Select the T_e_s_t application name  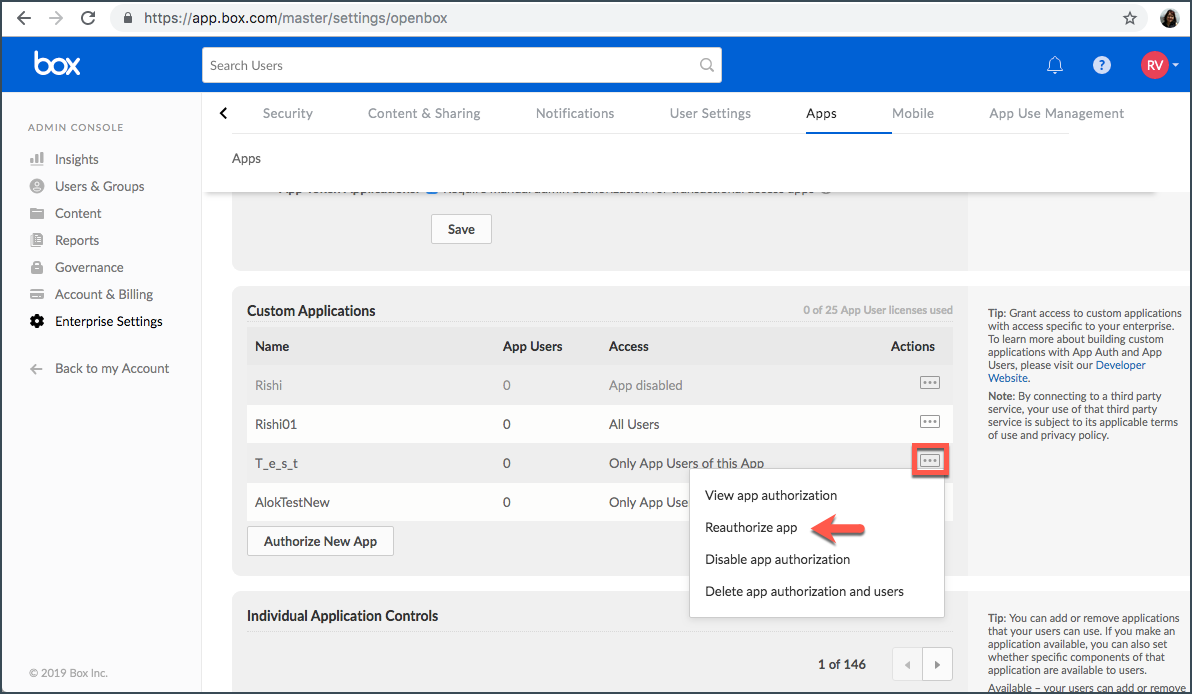(277, 464)
